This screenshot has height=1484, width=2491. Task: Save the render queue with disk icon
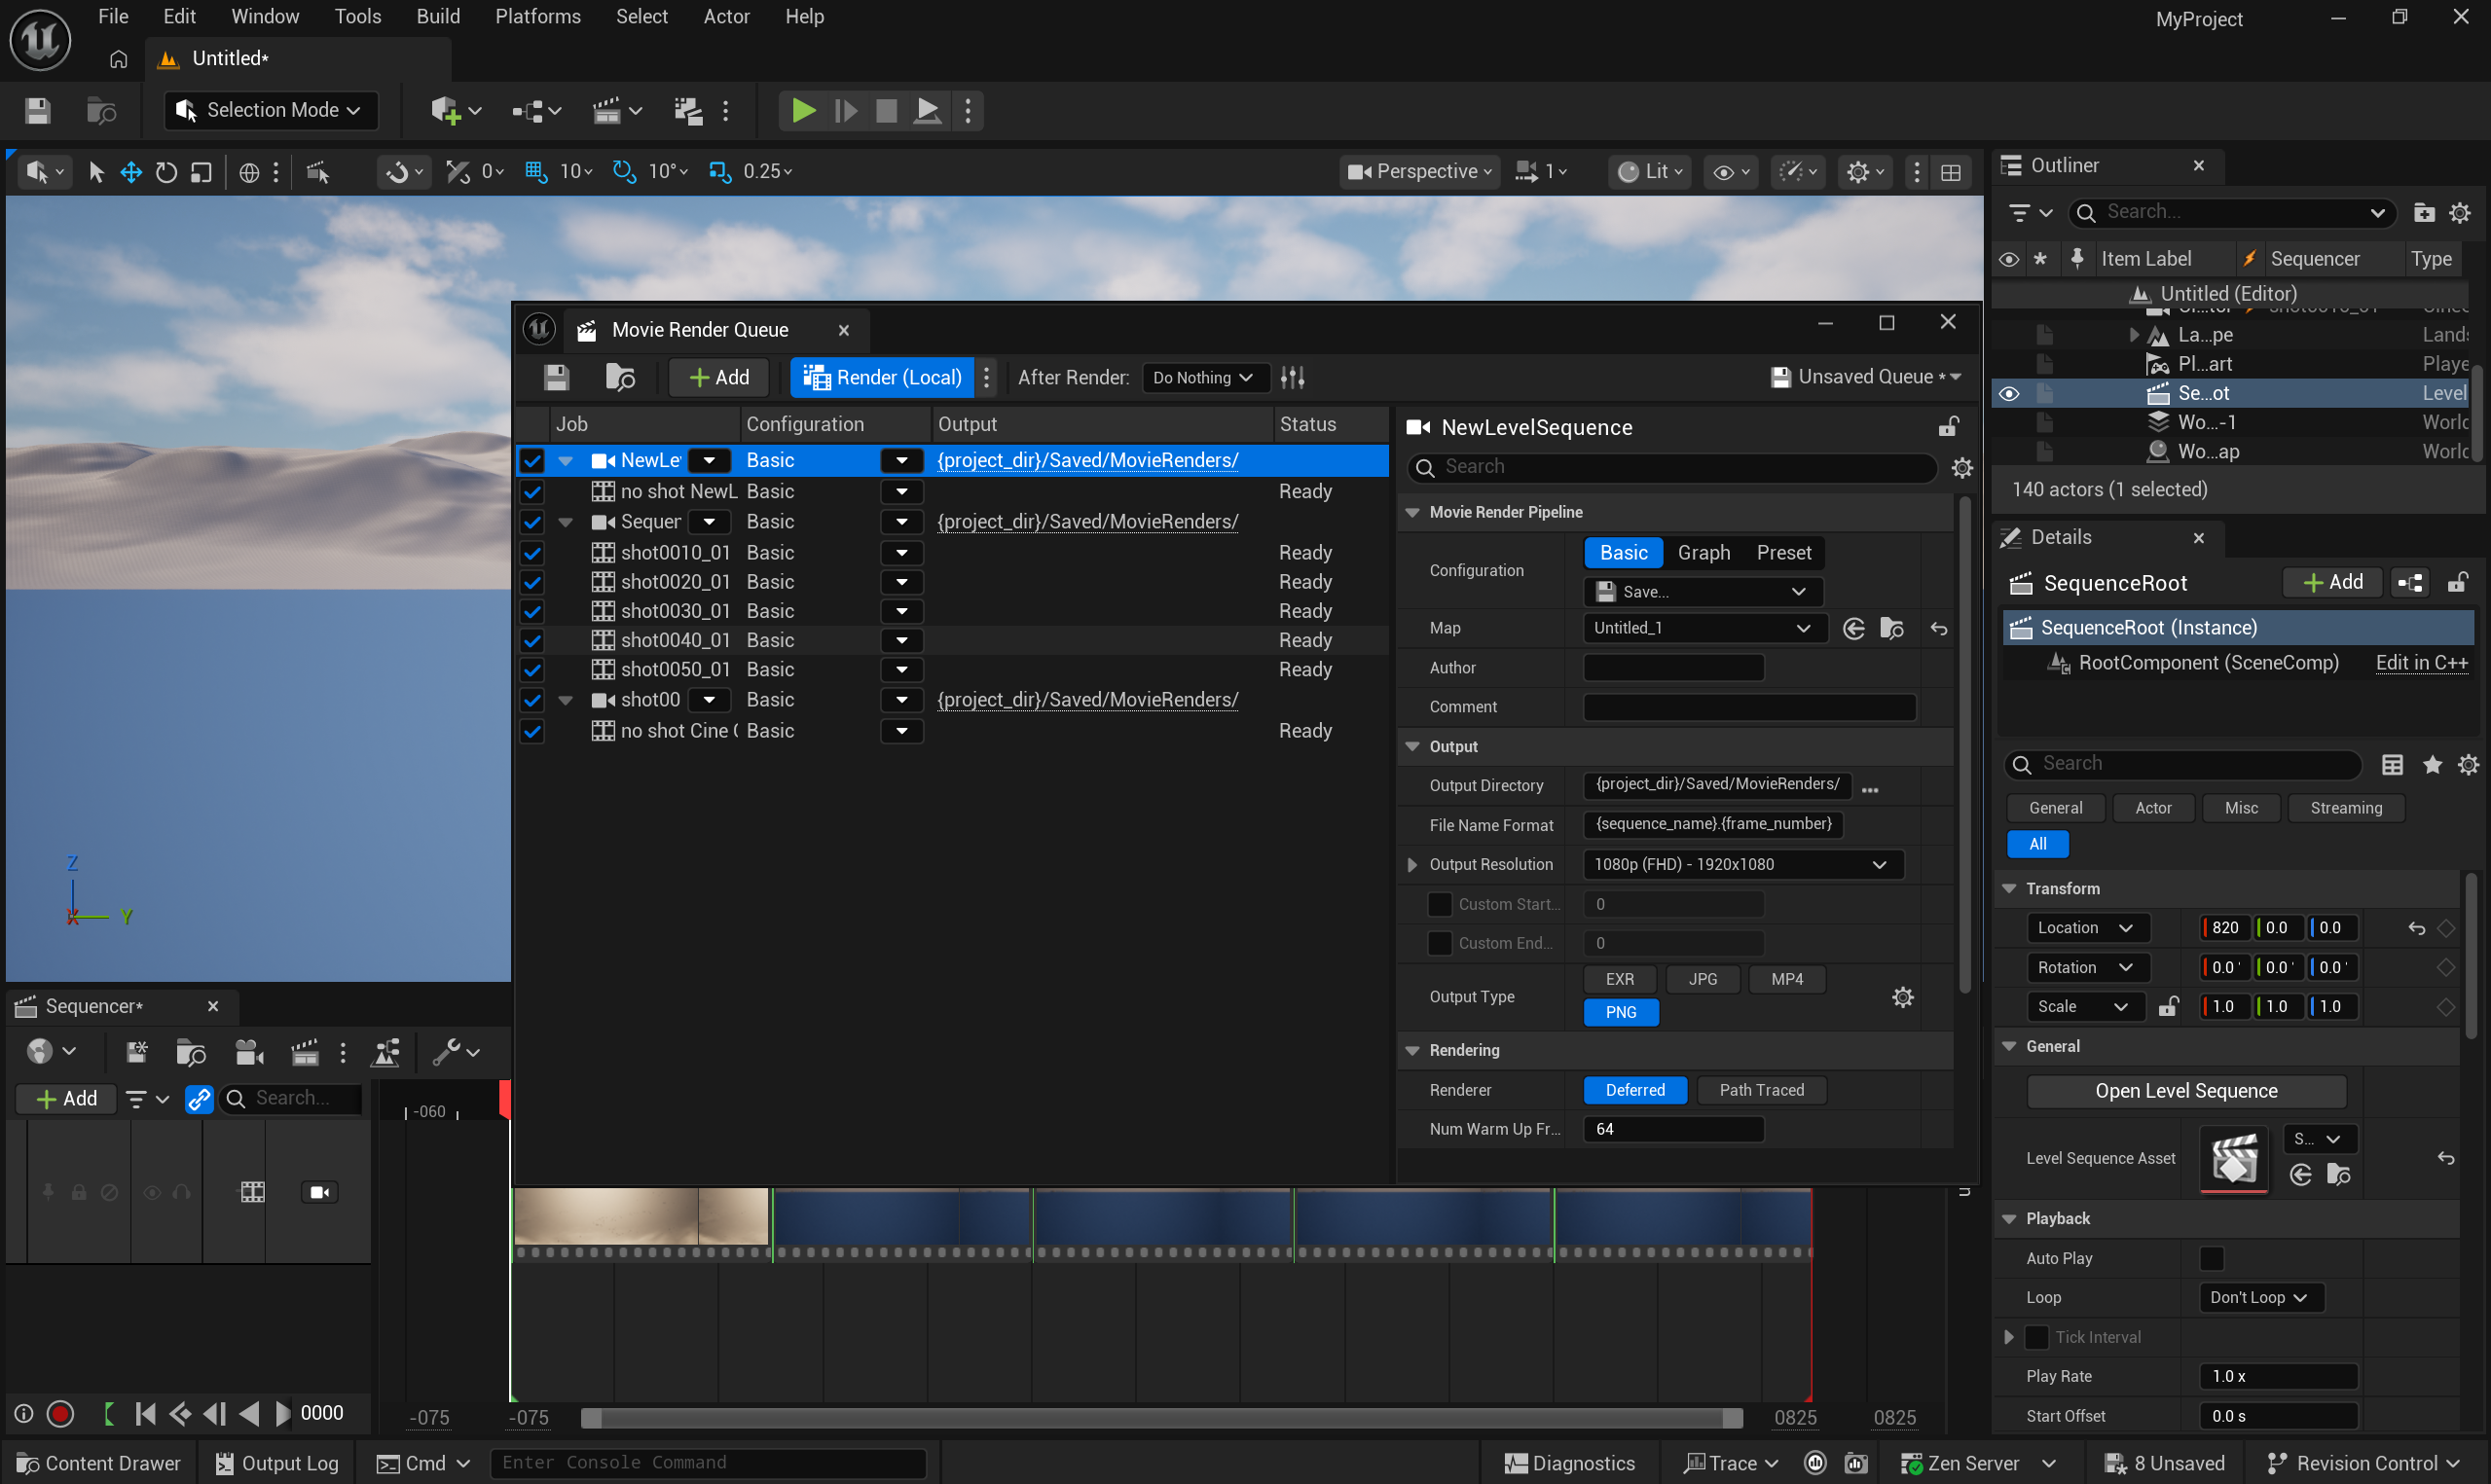(x=556, y=378)
